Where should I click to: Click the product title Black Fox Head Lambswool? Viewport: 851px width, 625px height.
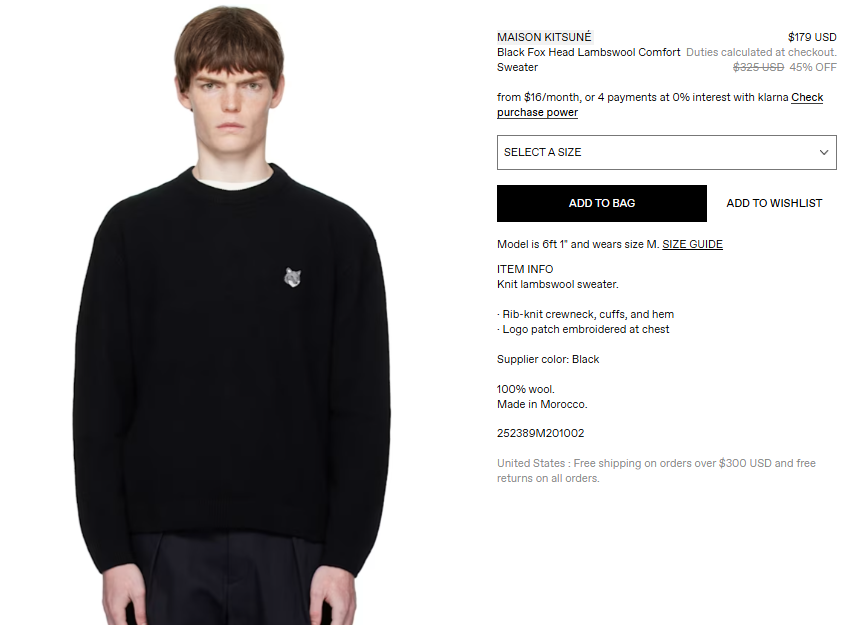click(588, 60)
